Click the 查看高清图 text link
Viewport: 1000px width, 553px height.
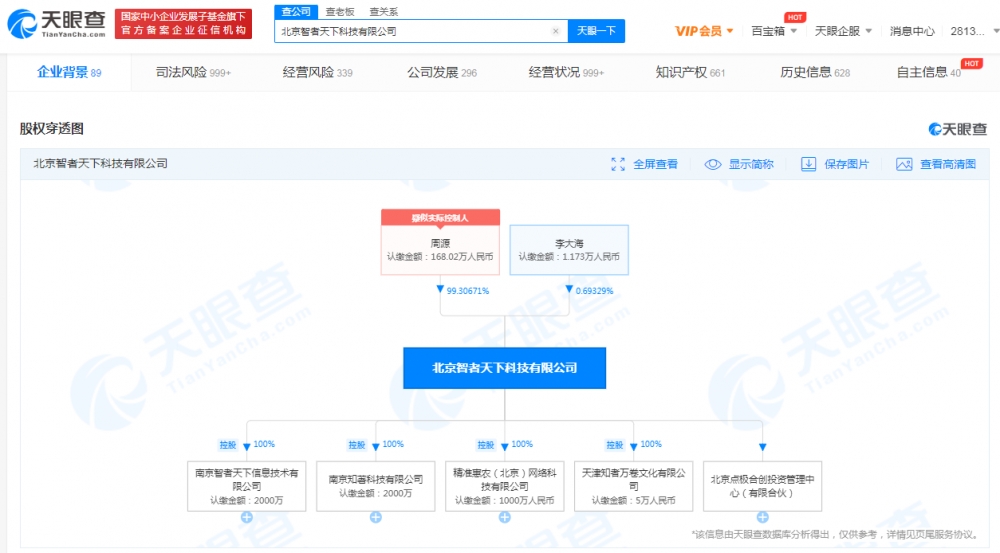(948, 165)
